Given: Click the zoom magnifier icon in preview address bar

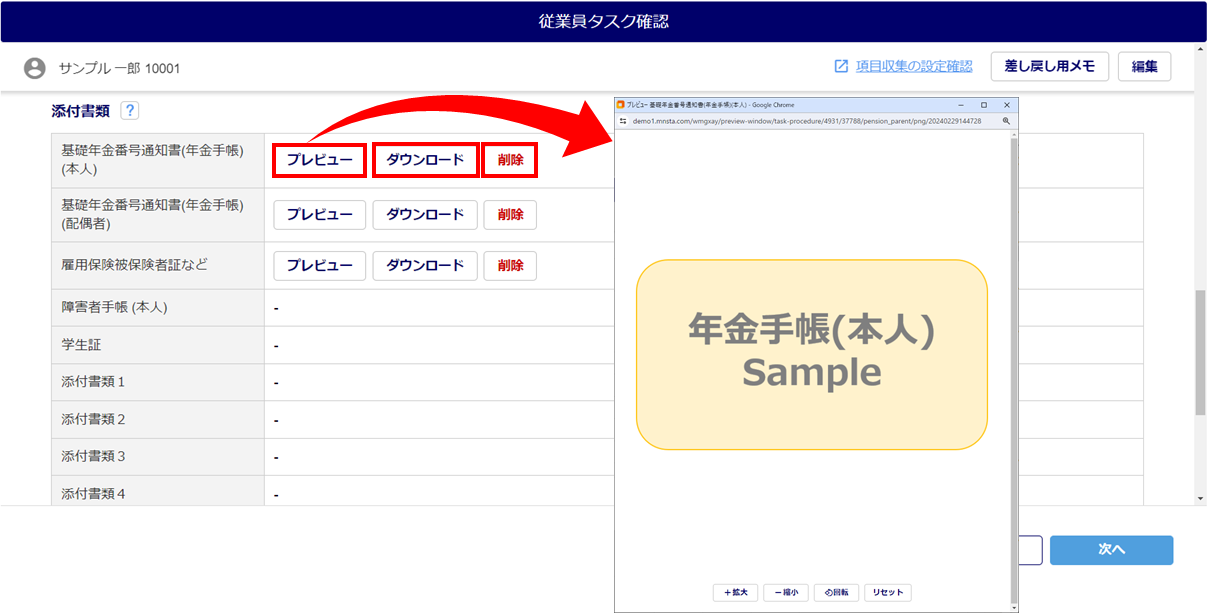Looking at the screenshot, I should (x=1006, y=121).
